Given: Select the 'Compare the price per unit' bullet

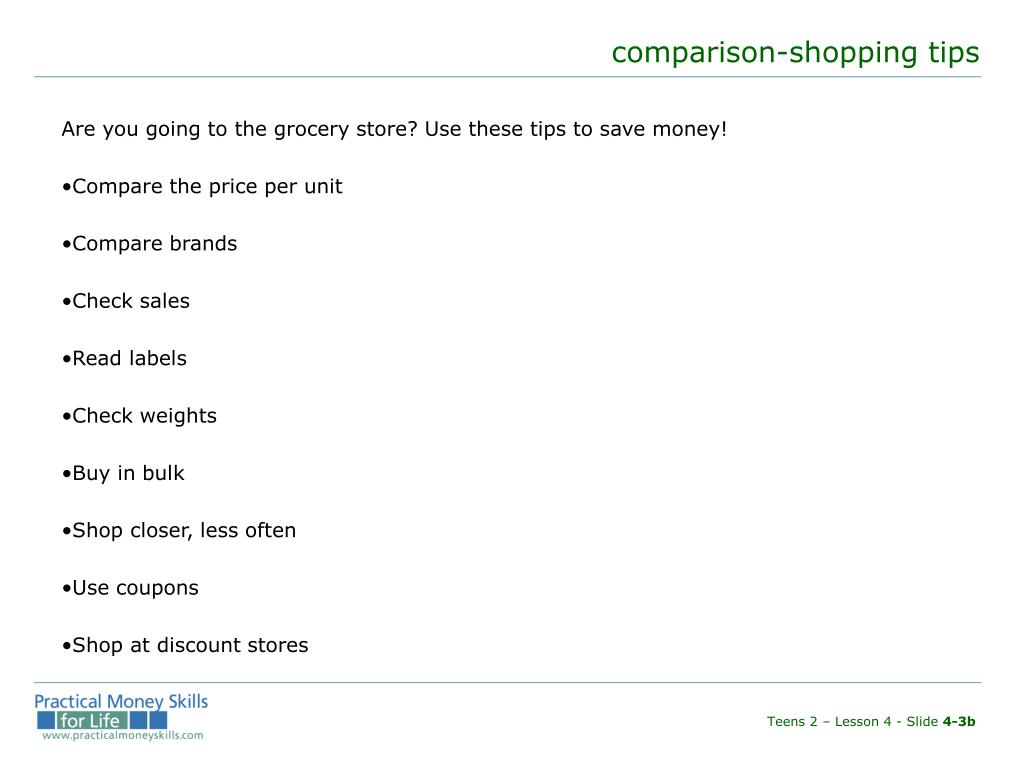Looking at the screenshot, I should click(x=202, y=187).
